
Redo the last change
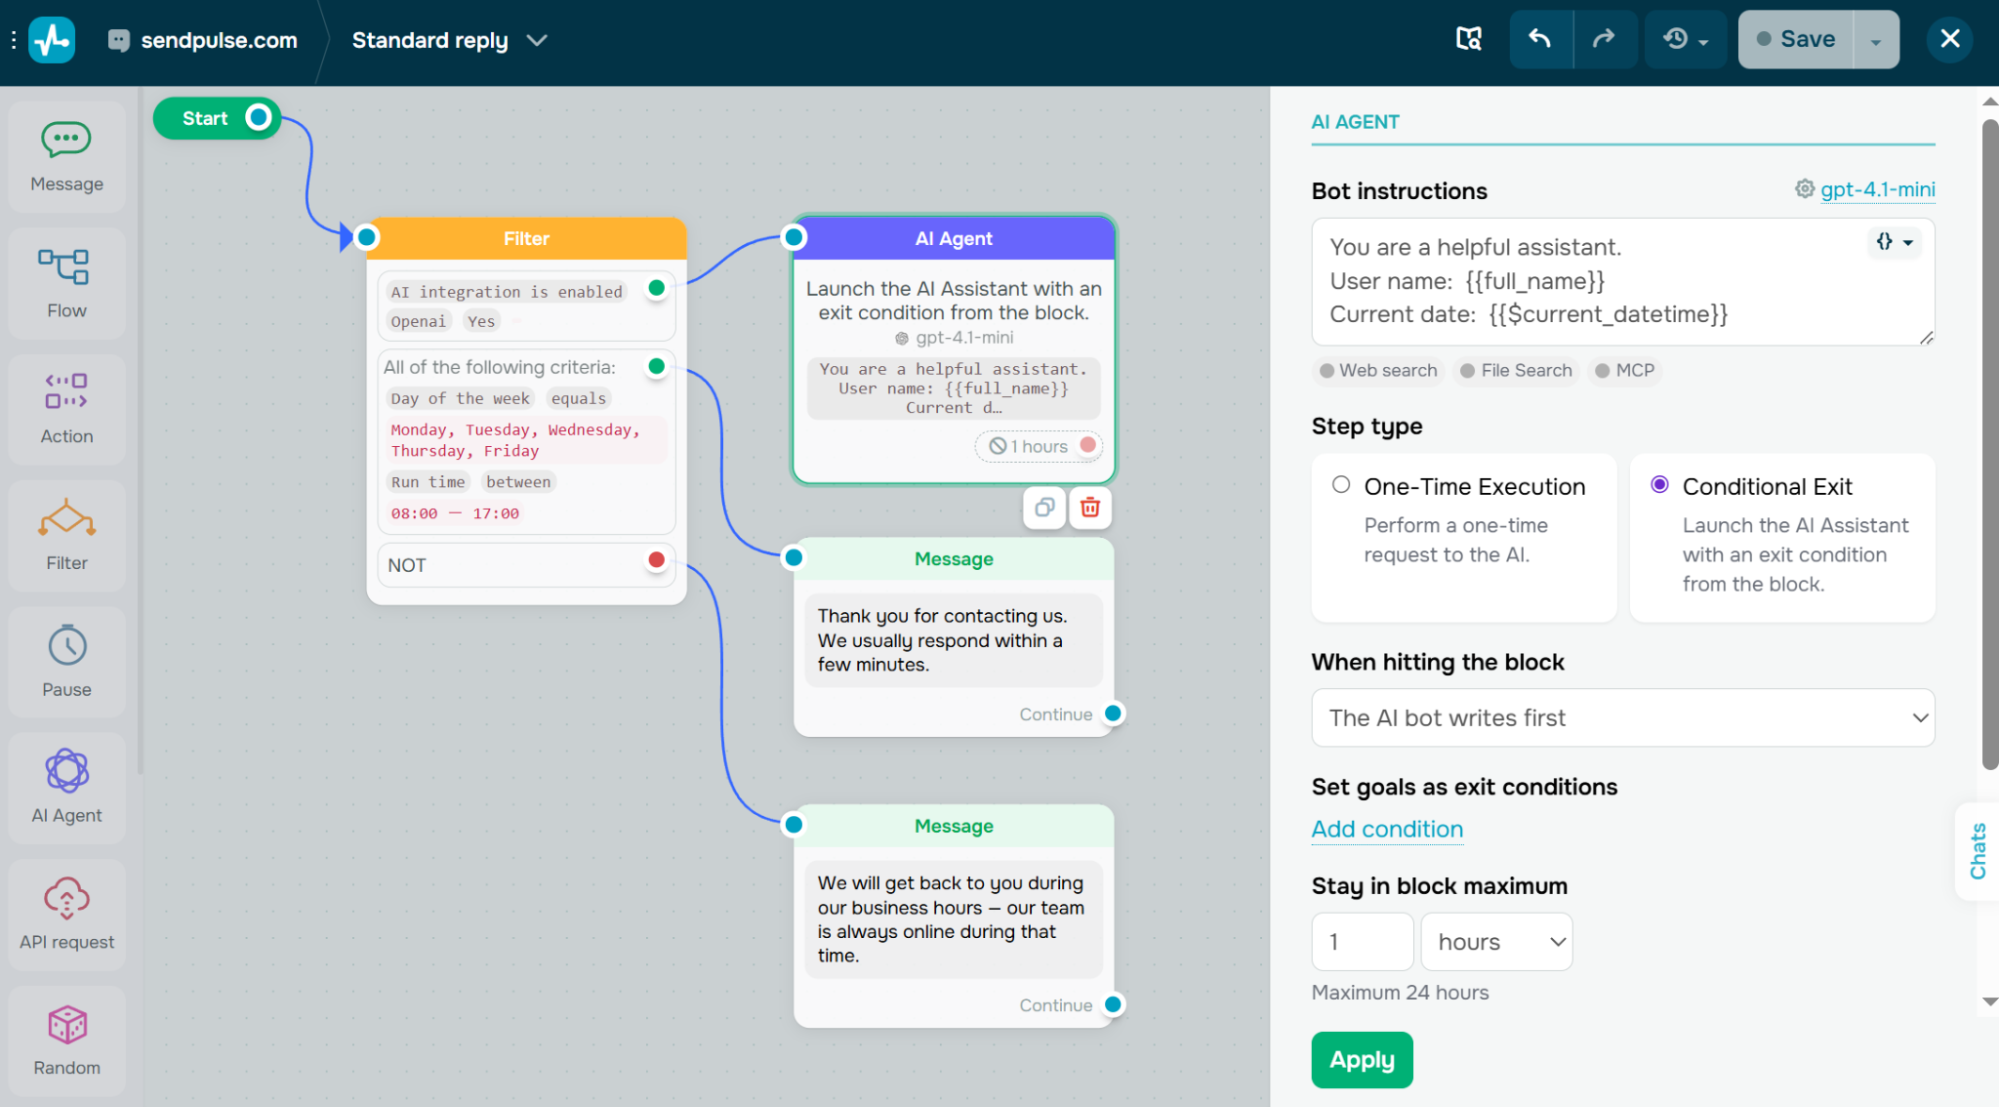[x=1604, y=39]
